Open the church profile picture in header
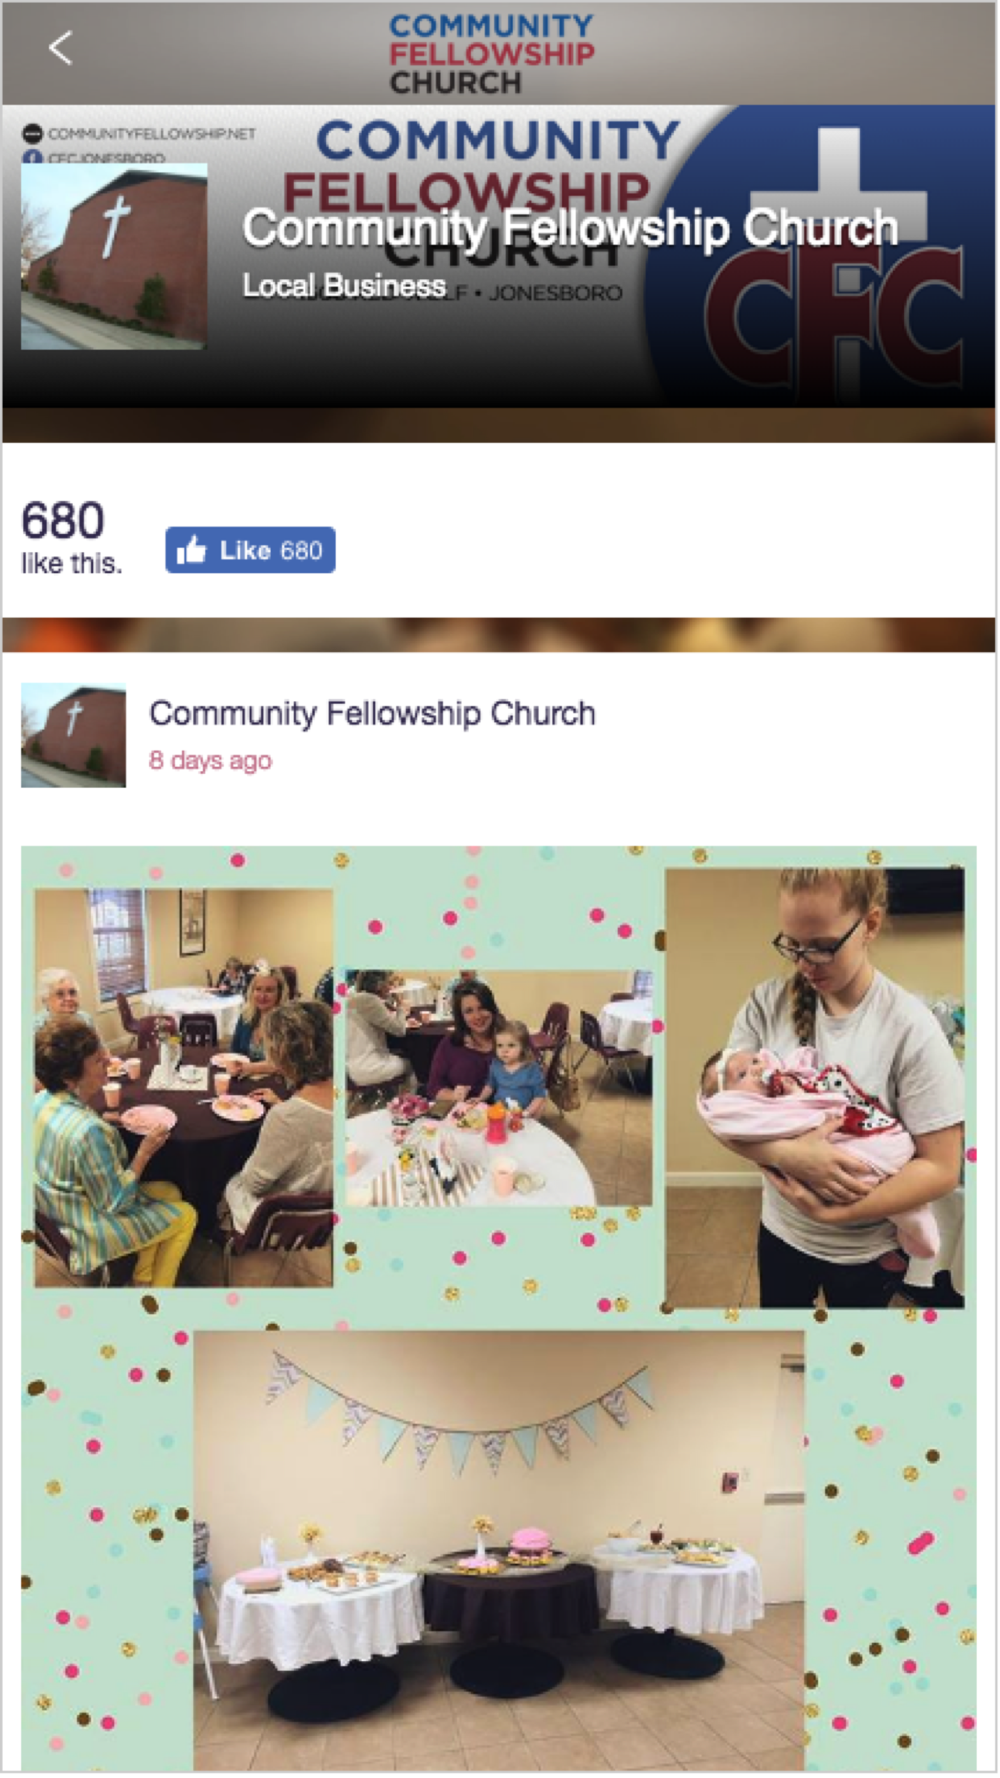This screenshot has width=1000, height=1778. tap(114, 256)
